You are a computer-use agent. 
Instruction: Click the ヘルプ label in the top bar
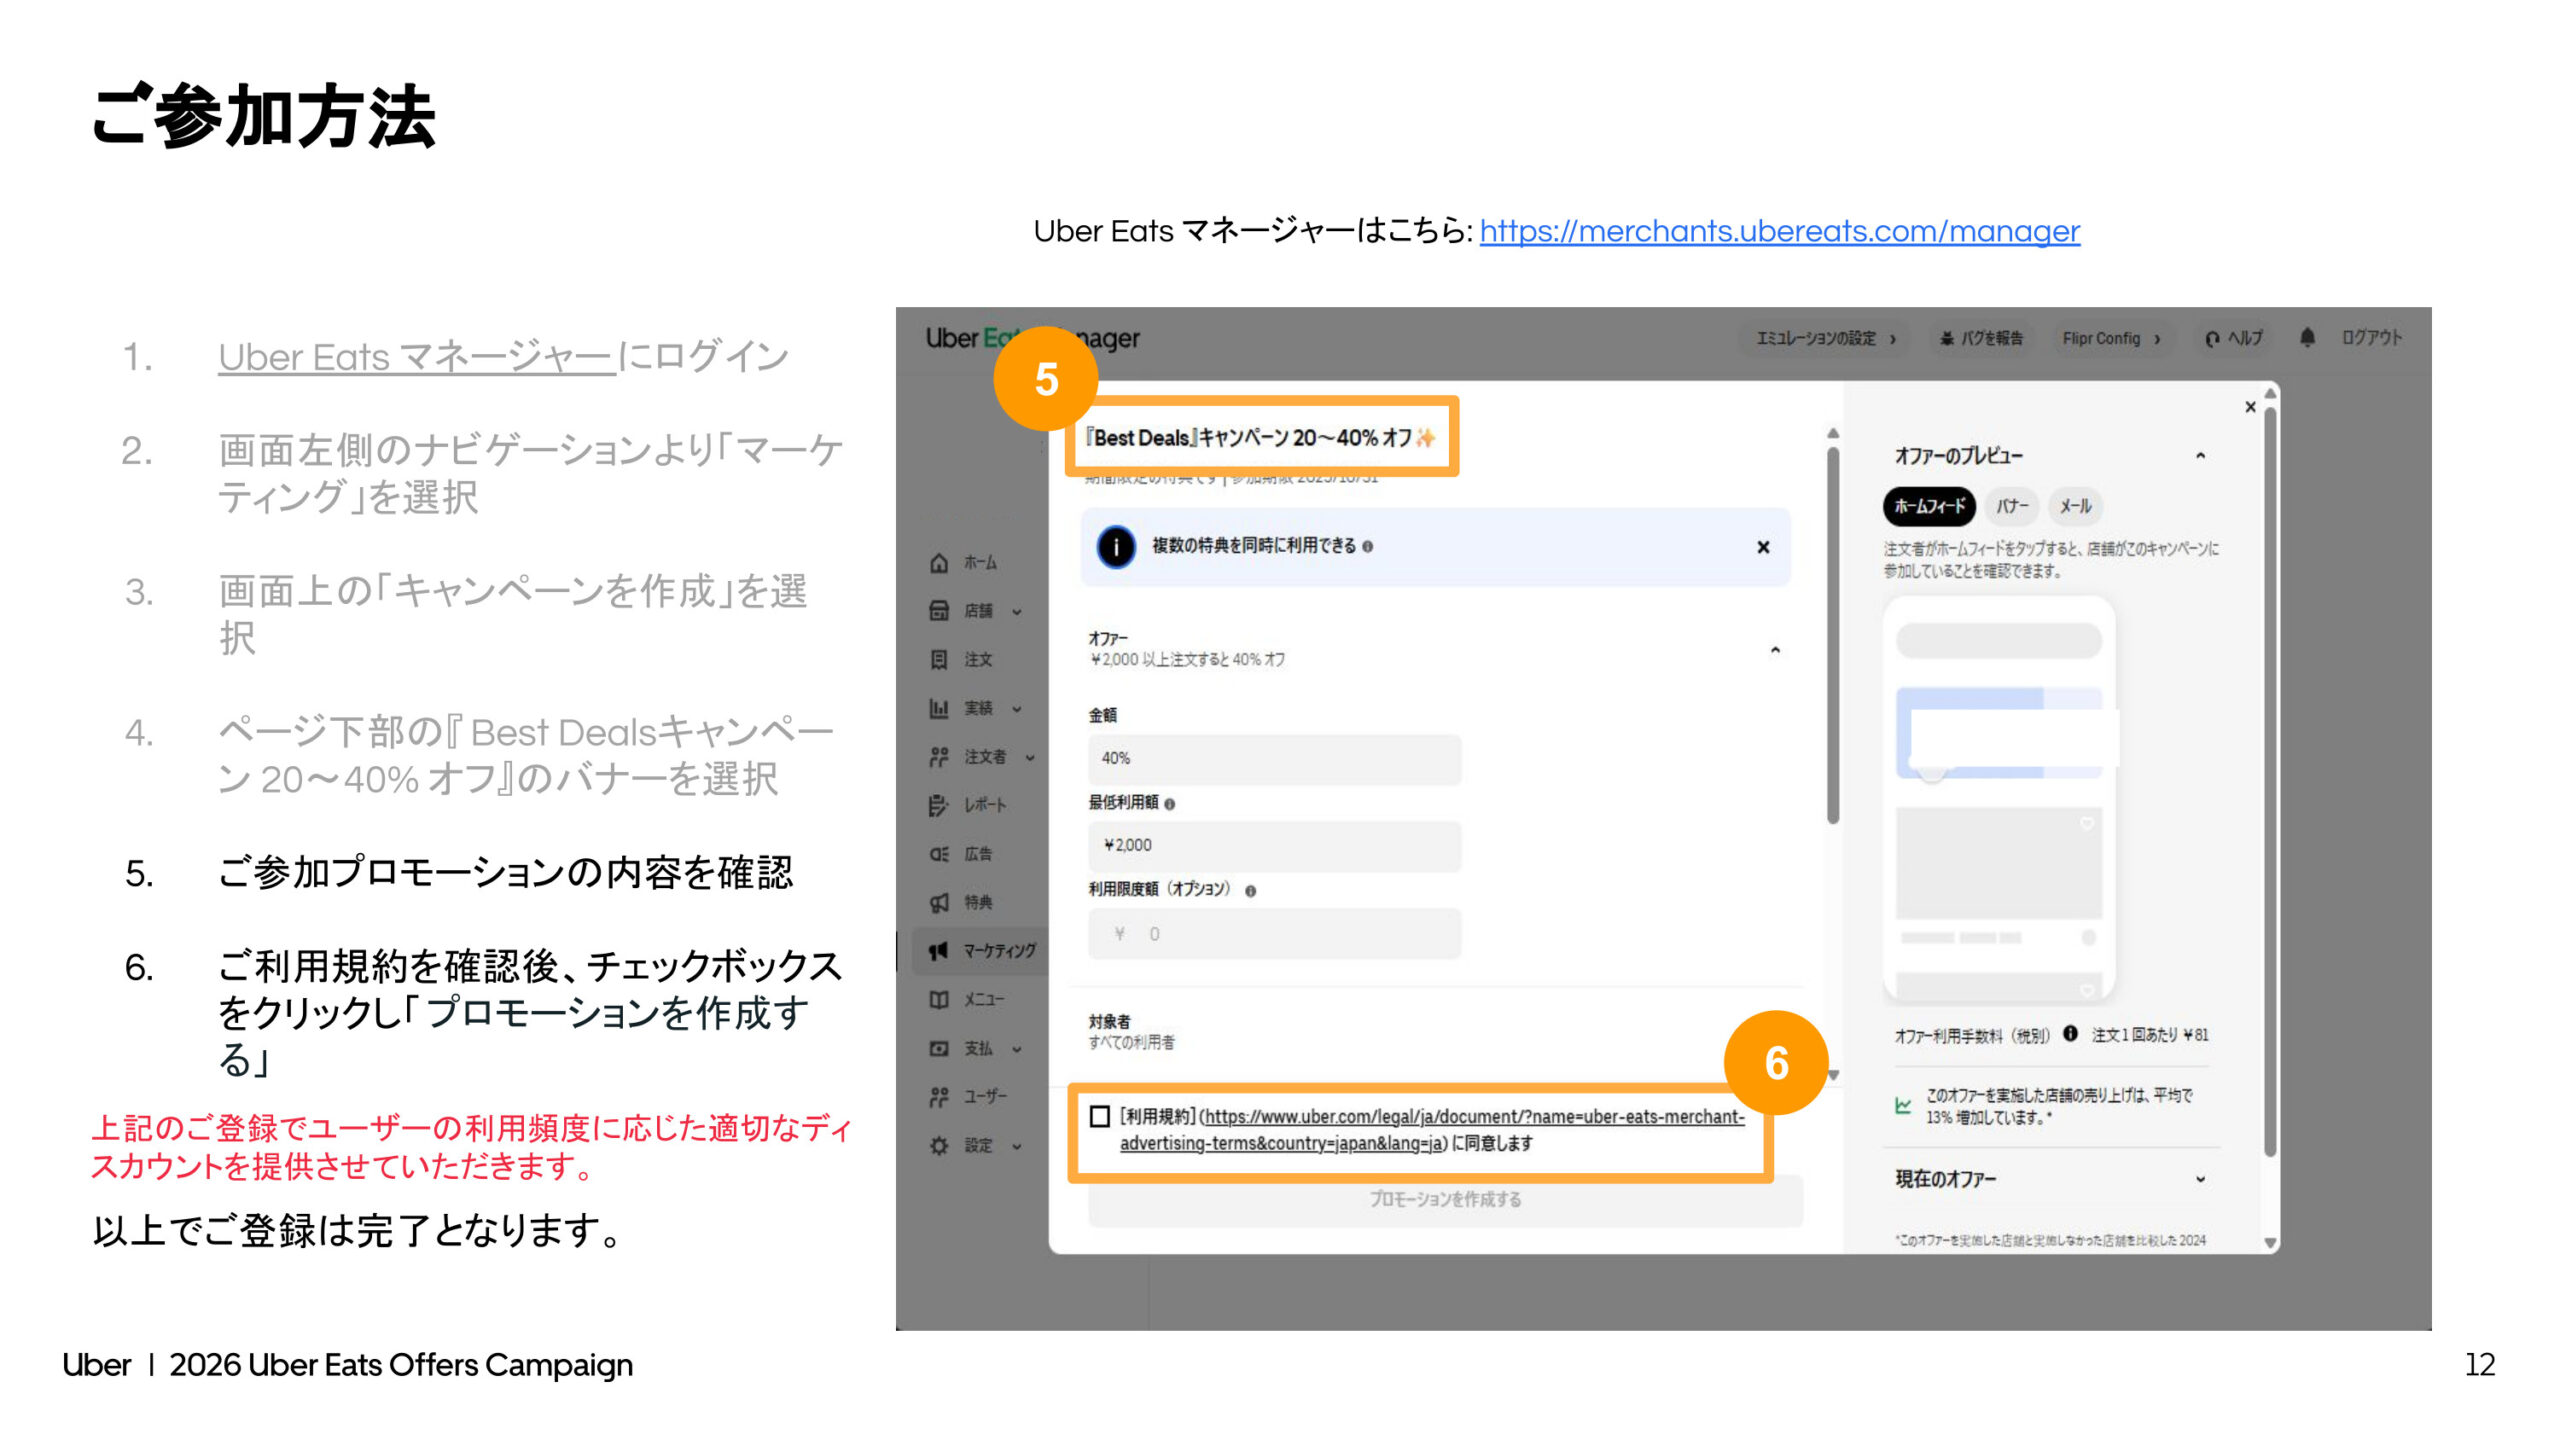2245,339
